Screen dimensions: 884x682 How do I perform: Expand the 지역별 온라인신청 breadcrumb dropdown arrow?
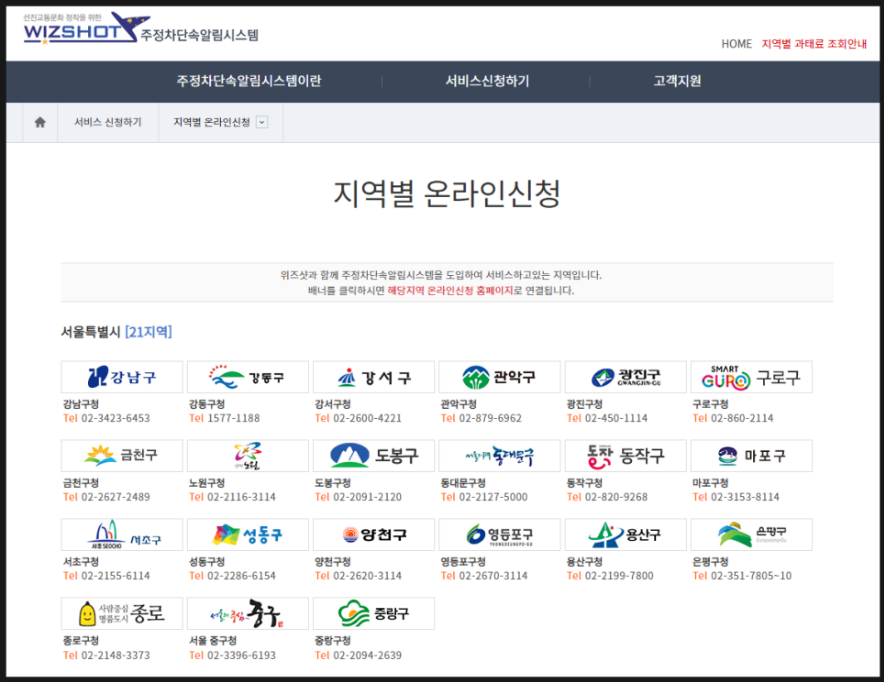click(x=262, y=122)
